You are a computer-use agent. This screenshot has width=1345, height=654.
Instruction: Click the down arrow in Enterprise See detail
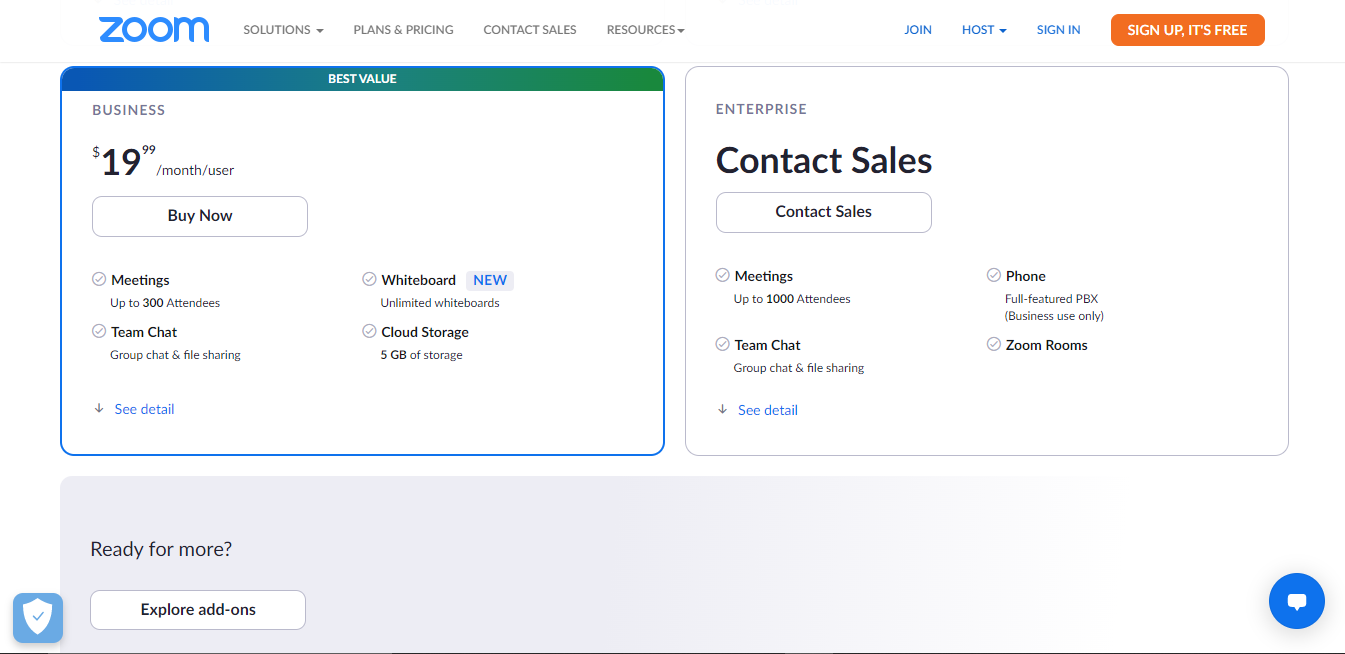click(722, 409)
